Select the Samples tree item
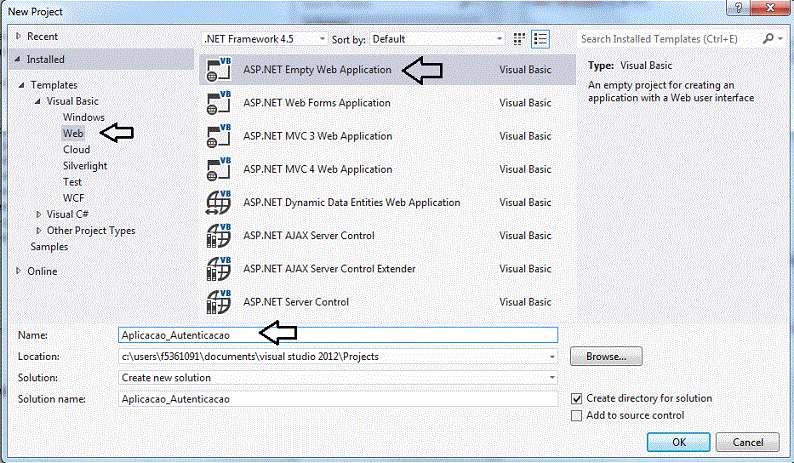The width and height of the screenshot is (794, 463). coord(49,247)
